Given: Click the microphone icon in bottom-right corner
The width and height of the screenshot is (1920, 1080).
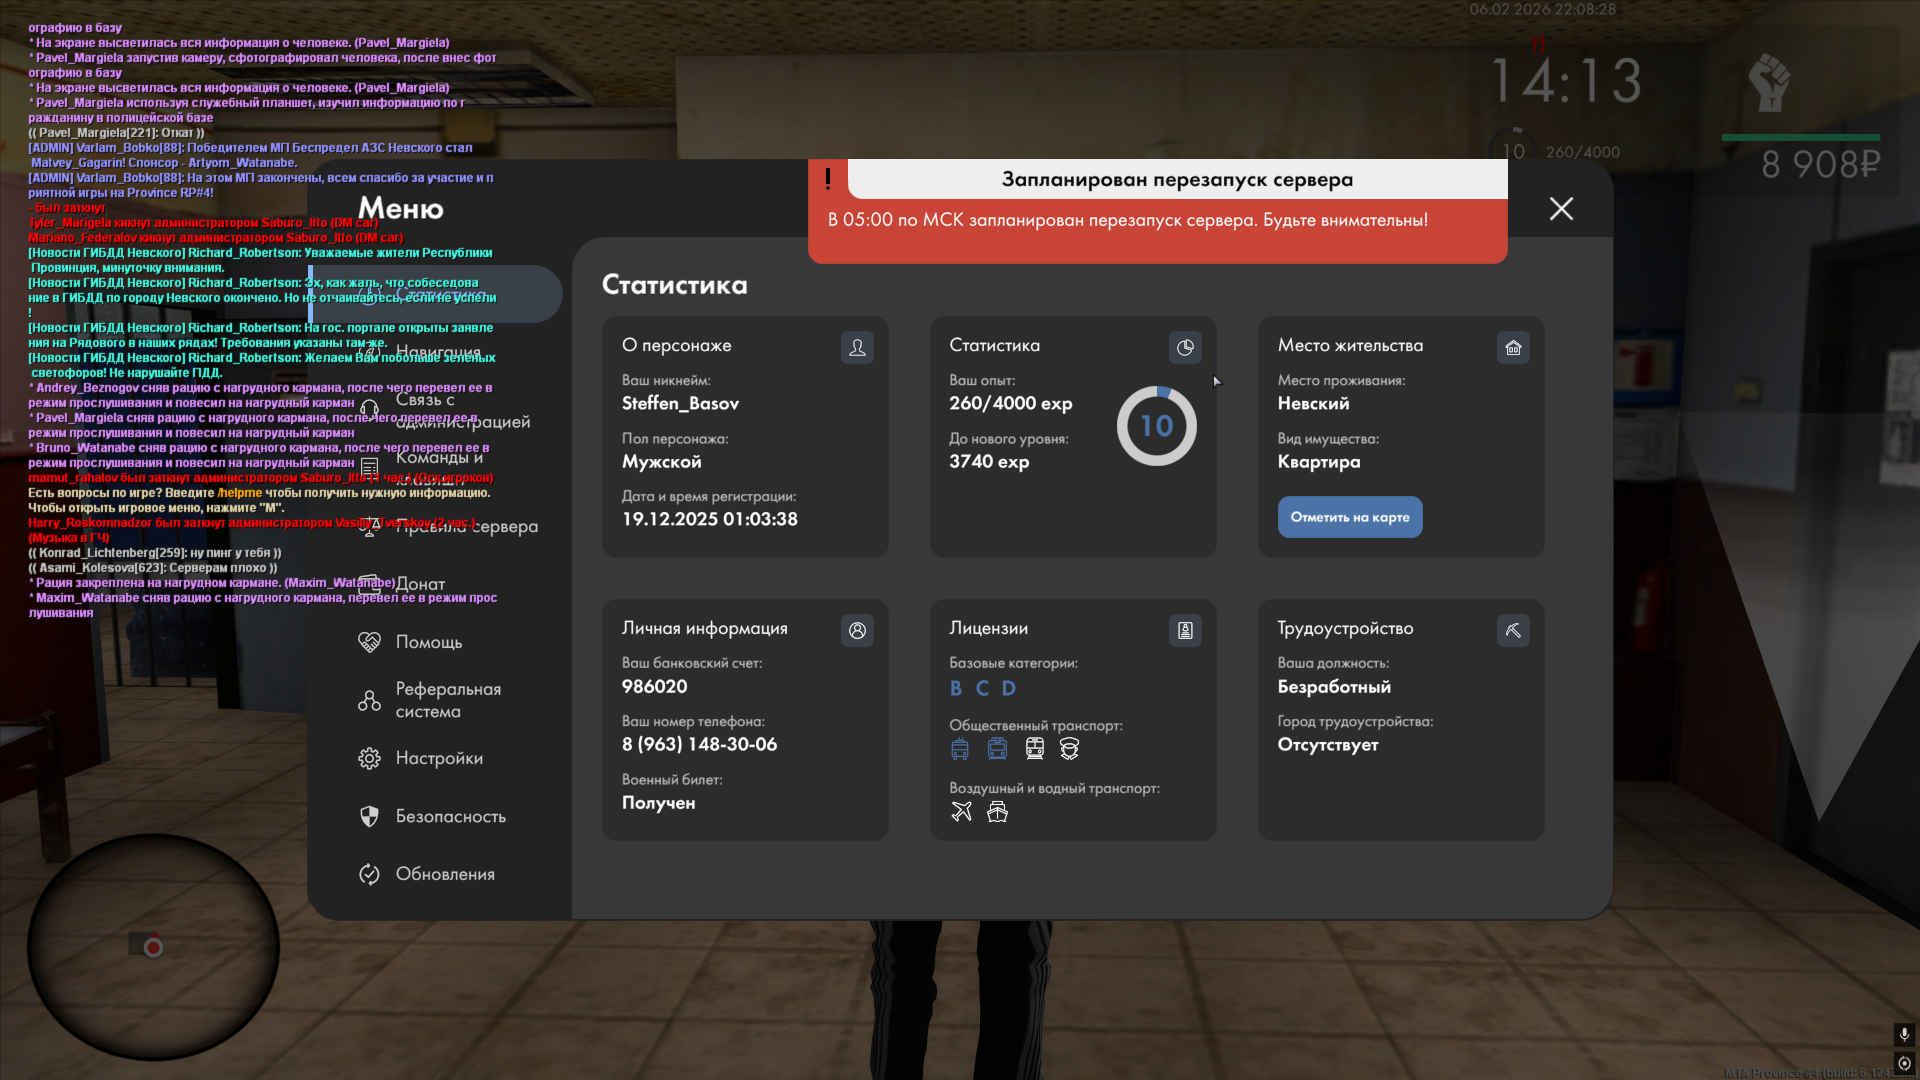Looking at the screenshot, I should click(x=1904, y=1034).
